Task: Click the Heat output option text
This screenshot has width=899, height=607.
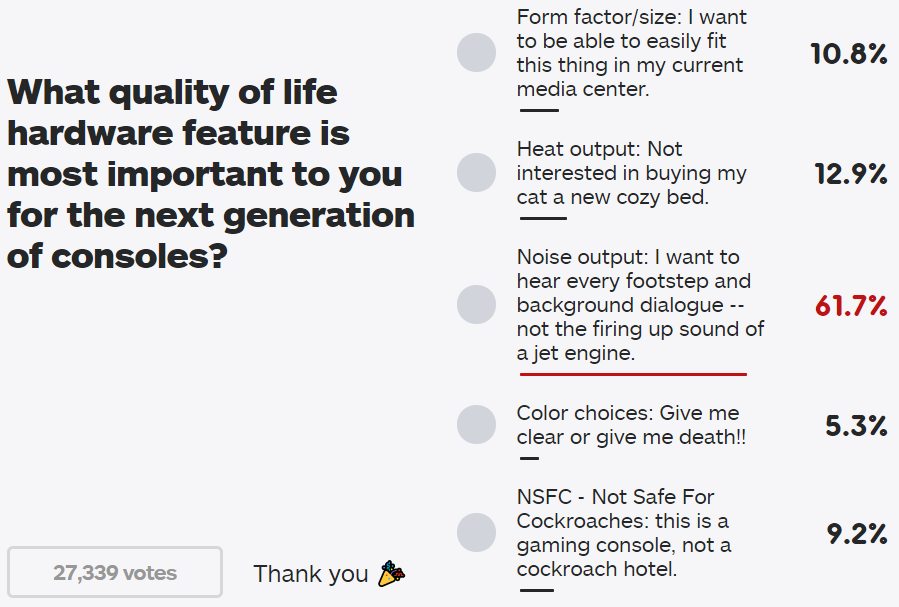Action: (631, 173)
